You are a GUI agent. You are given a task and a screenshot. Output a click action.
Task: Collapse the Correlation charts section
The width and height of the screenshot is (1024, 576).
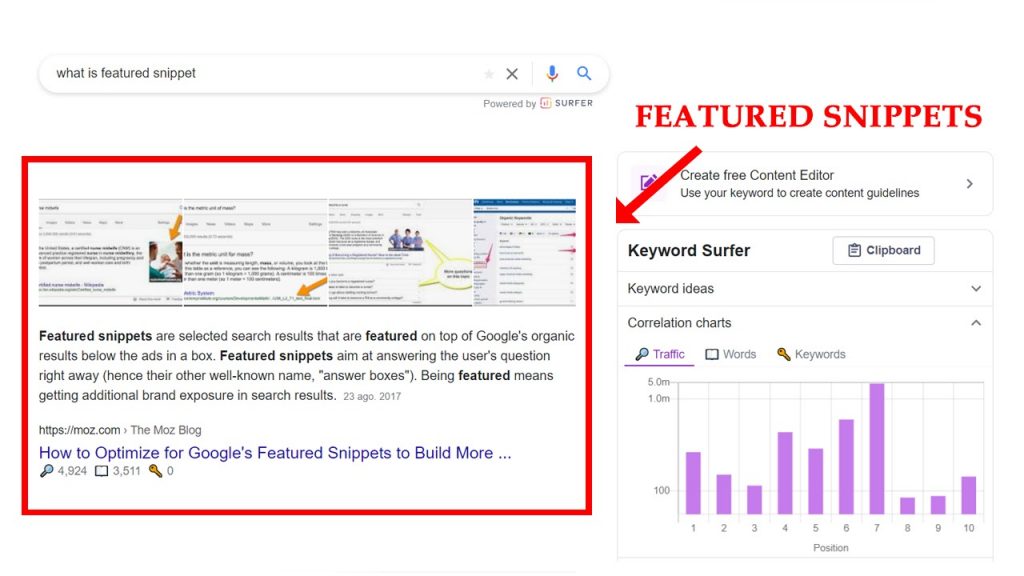coord(805,323)
